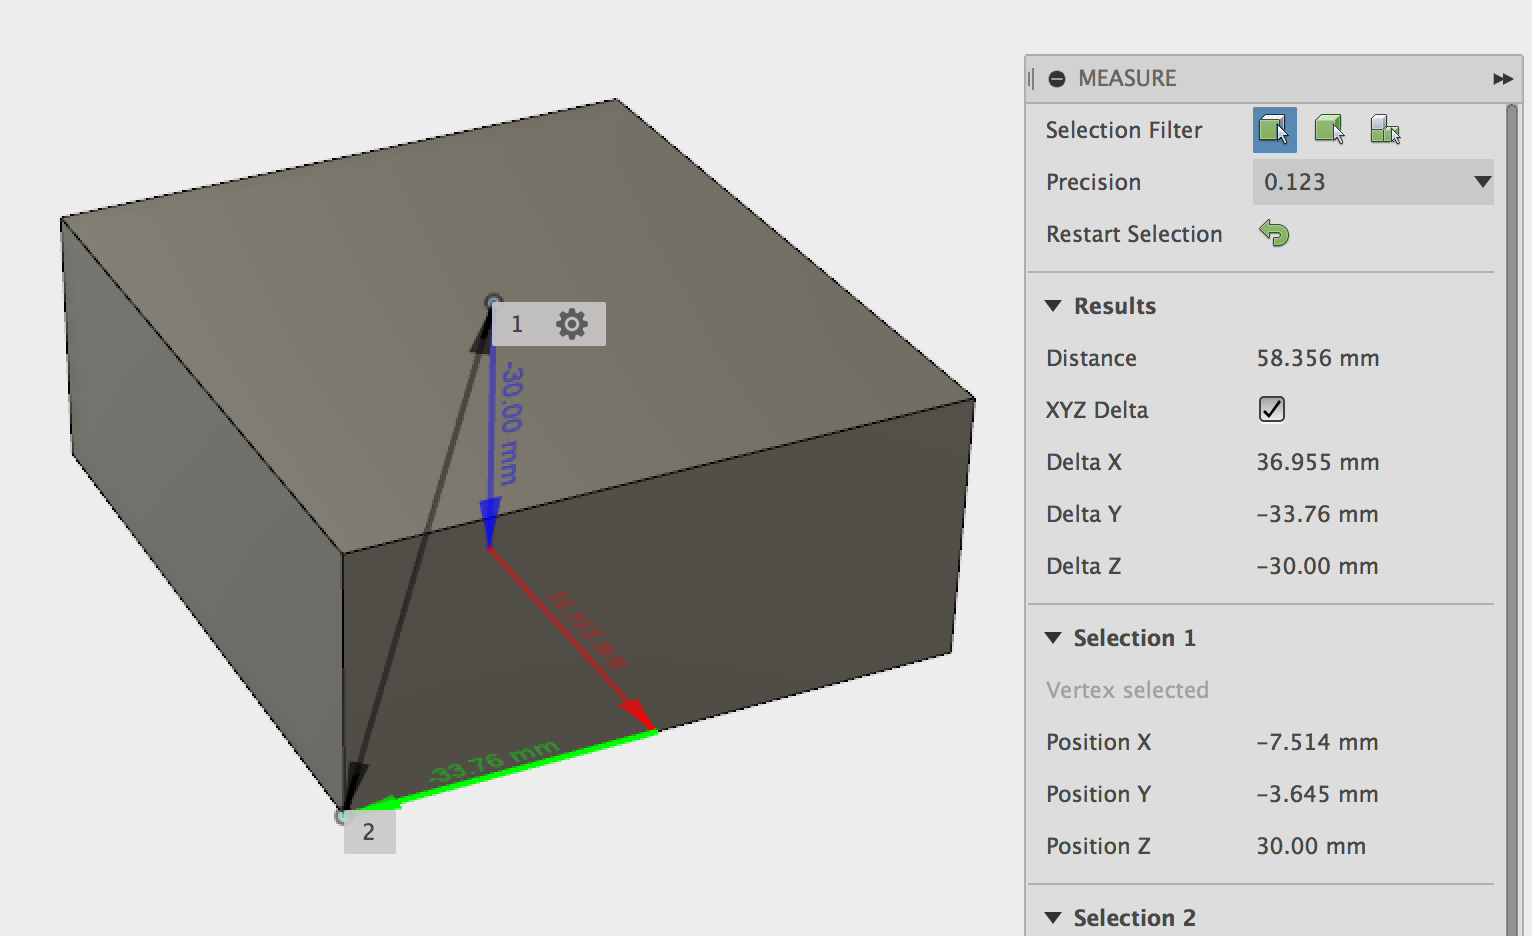
Task: Click the Distance value of 58.356 mm
Action: tap(1315, 358)
